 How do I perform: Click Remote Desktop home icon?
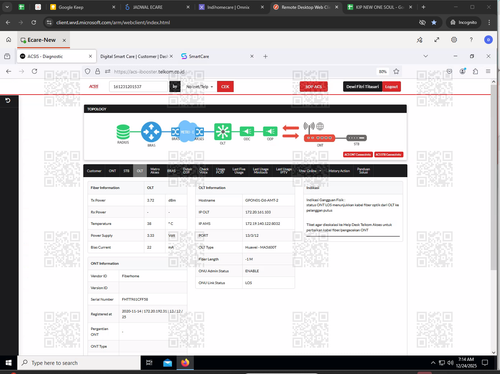pyautogui.click(x=9, y=40)
